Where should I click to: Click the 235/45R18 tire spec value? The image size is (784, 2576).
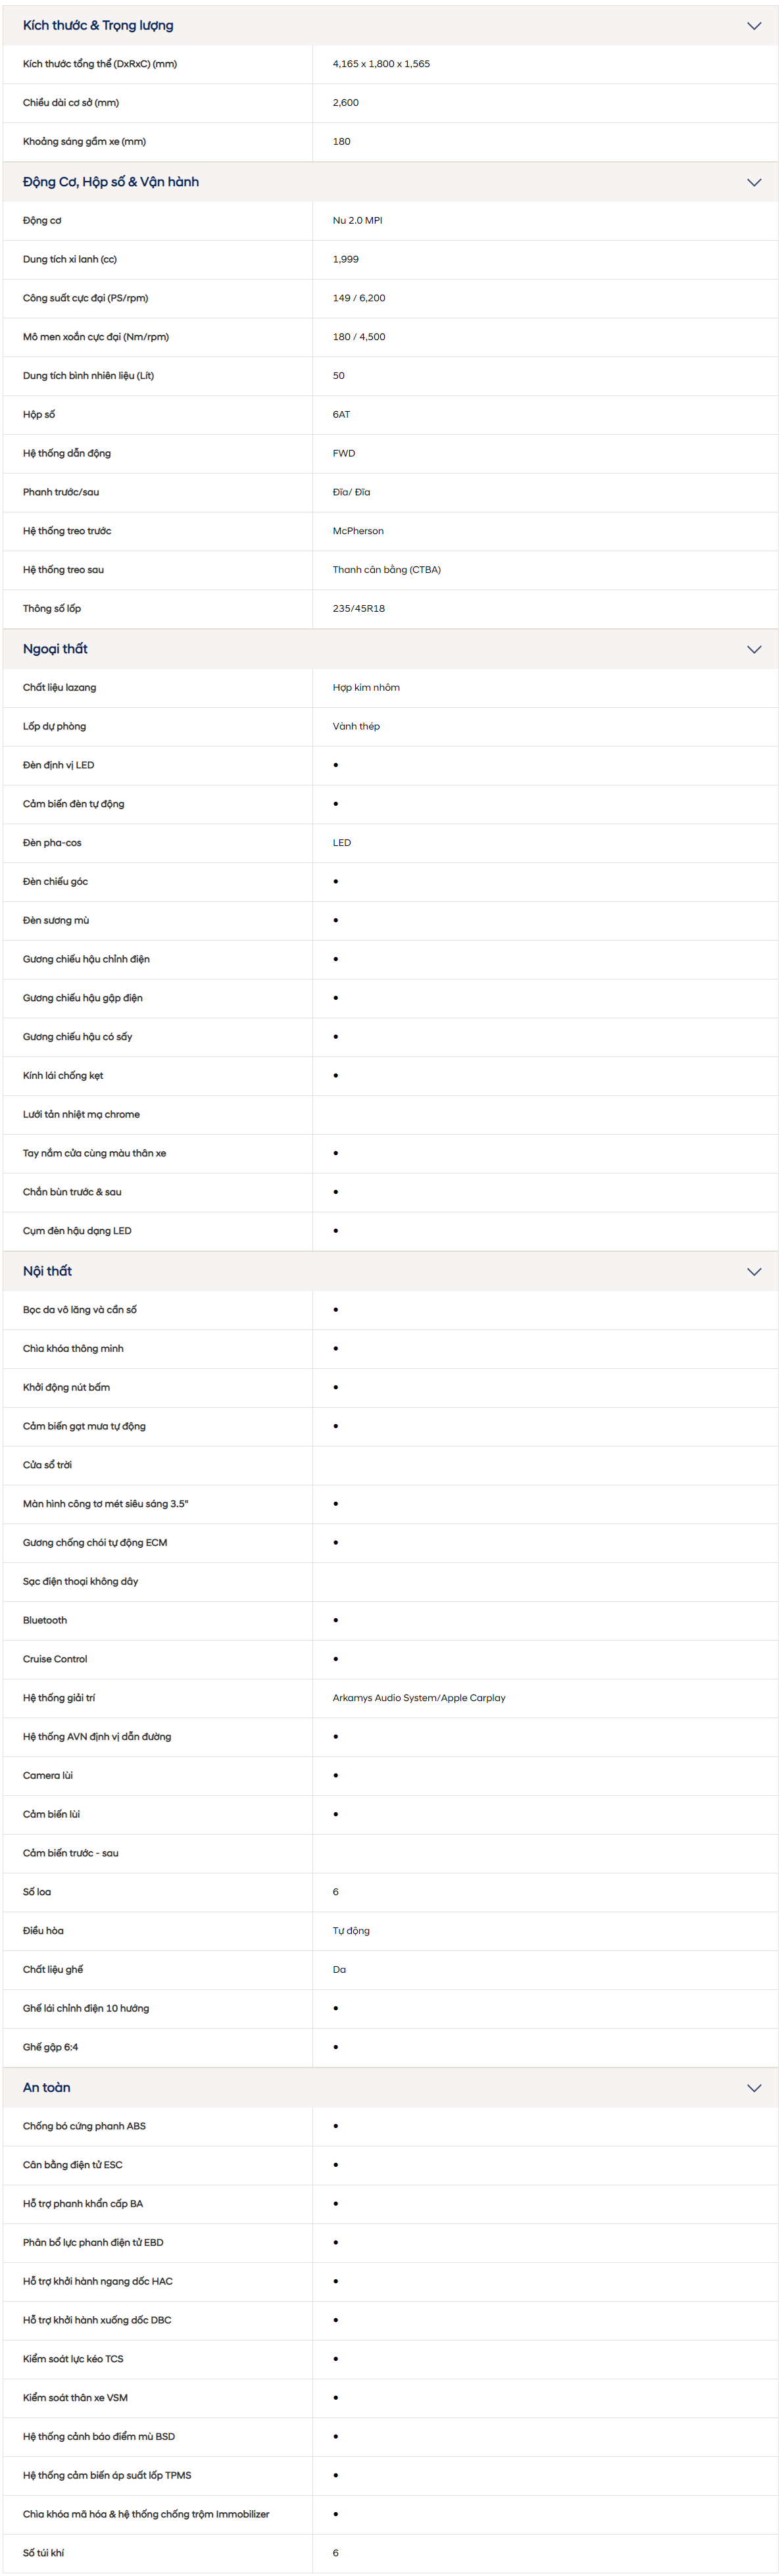click(359, 608)
